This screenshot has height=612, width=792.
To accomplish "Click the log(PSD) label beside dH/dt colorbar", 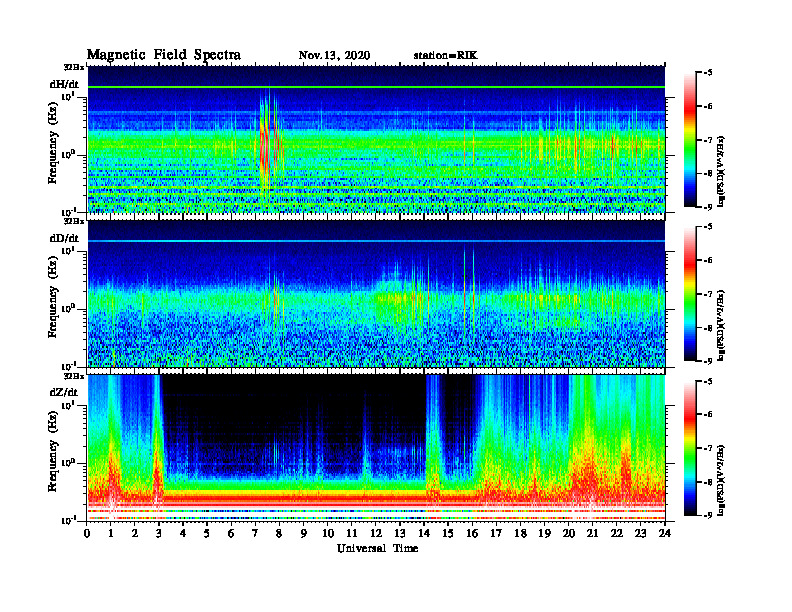I will click(721, 171).
